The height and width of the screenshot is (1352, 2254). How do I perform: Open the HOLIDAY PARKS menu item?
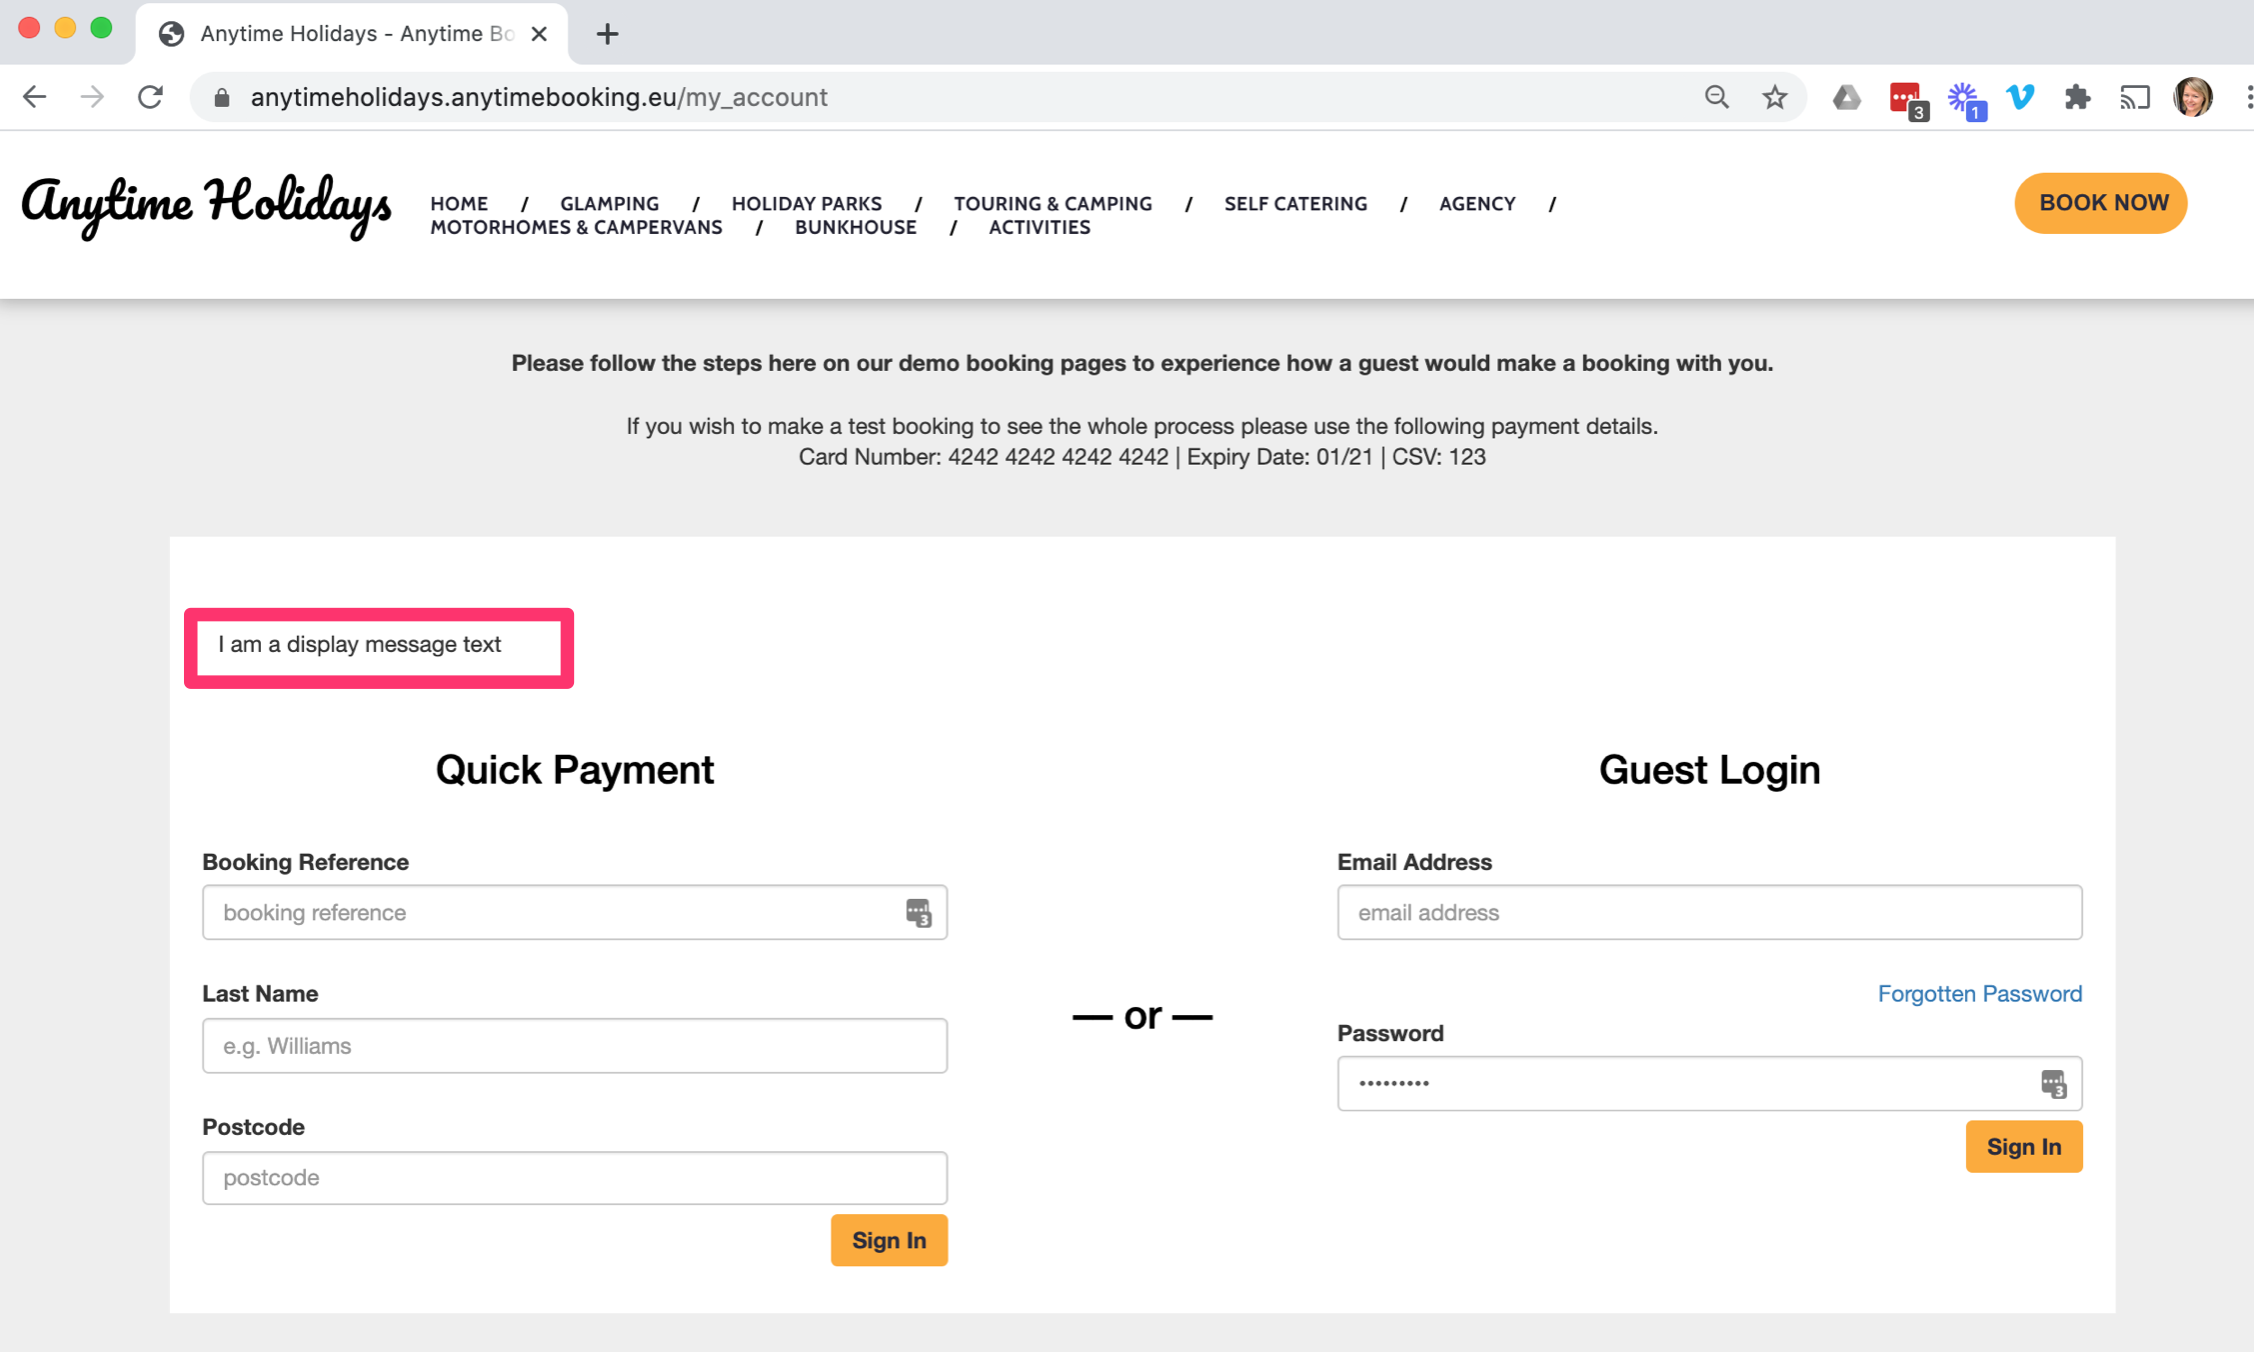coord(806,203)
